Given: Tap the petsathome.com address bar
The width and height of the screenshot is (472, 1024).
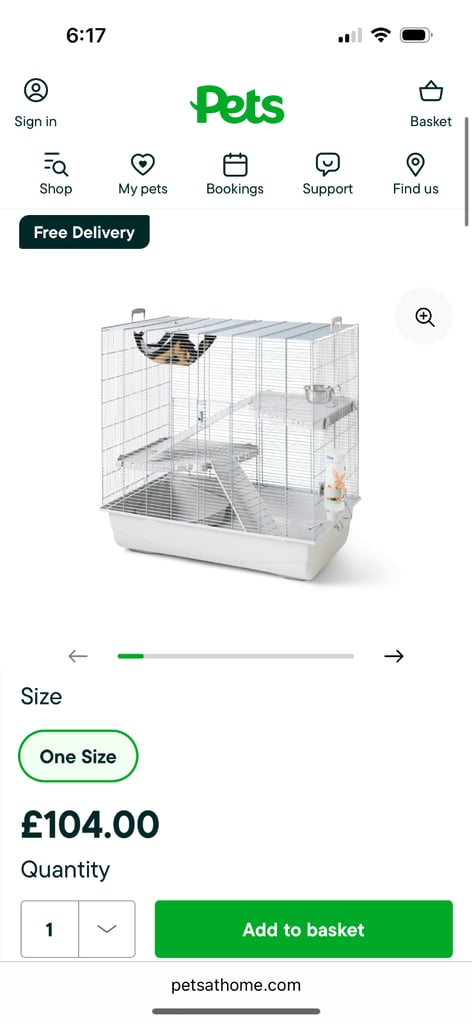Looking at the screenshot, I should (x=236, y=985).
